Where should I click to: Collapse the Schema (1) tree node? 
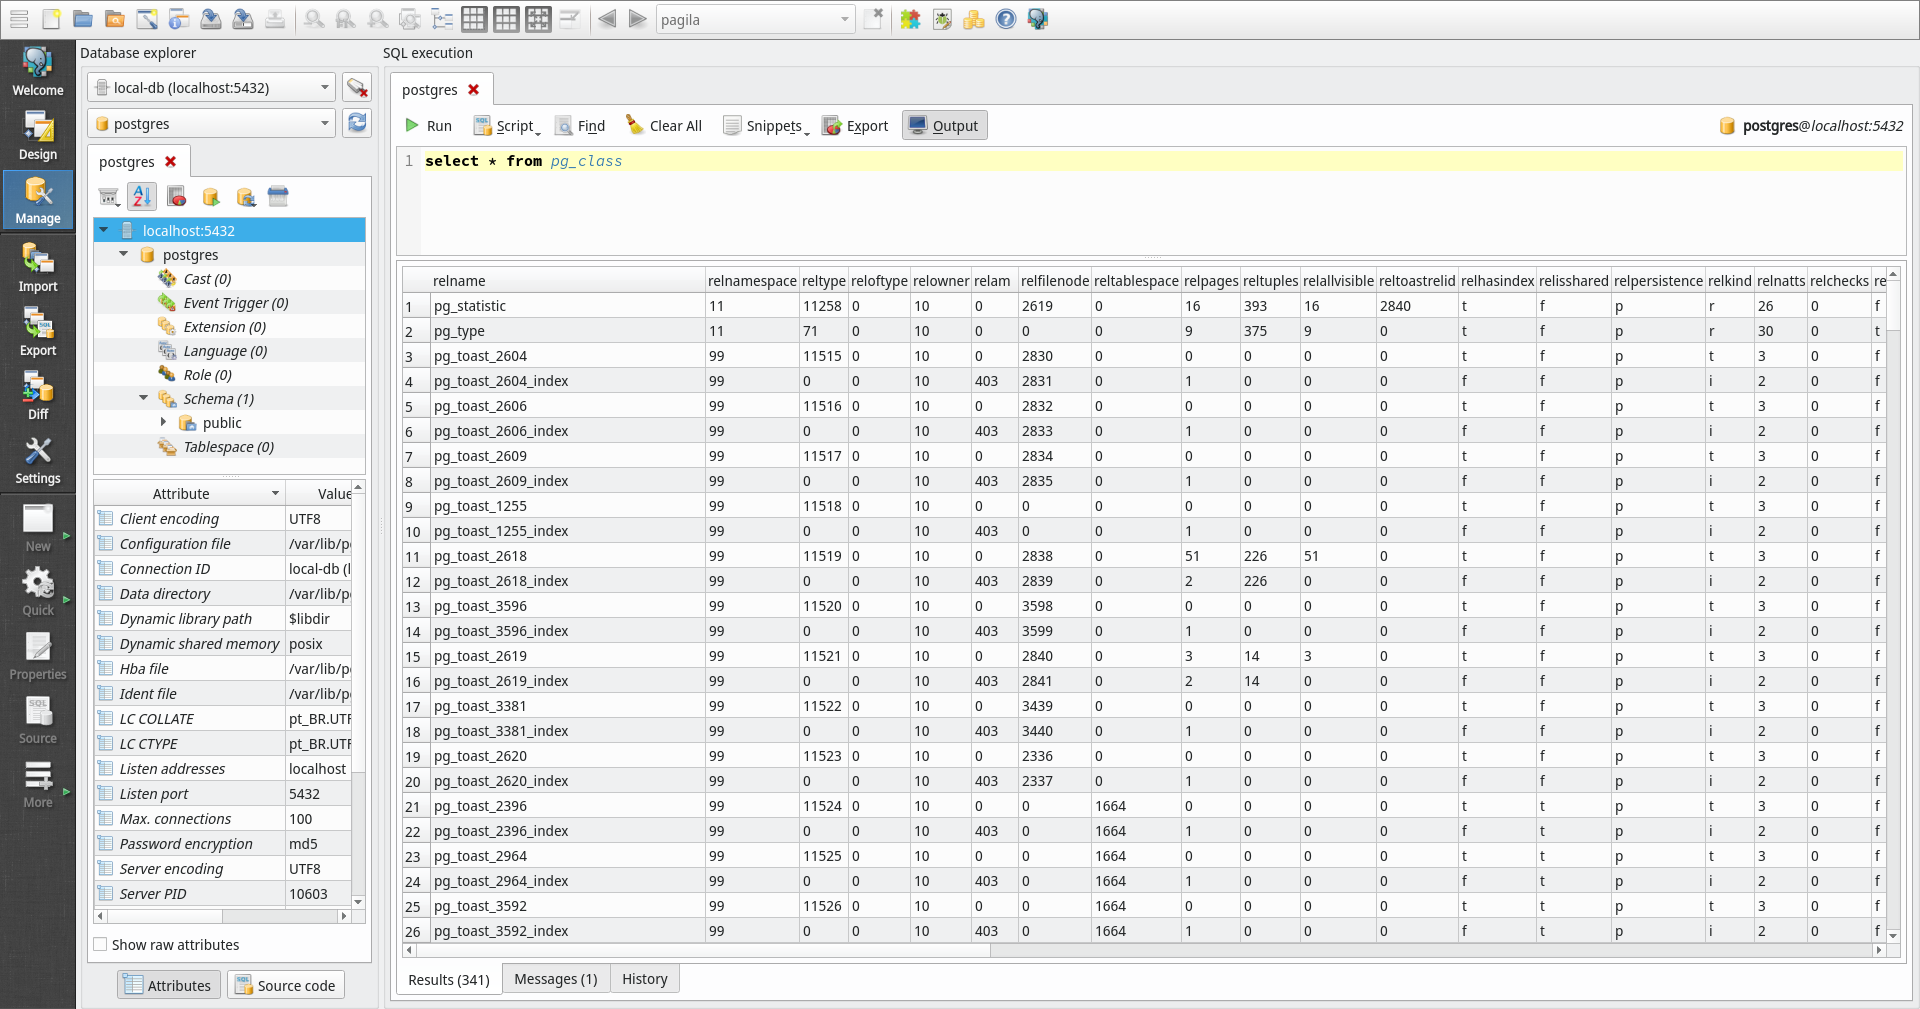click(x=144, y=399)
